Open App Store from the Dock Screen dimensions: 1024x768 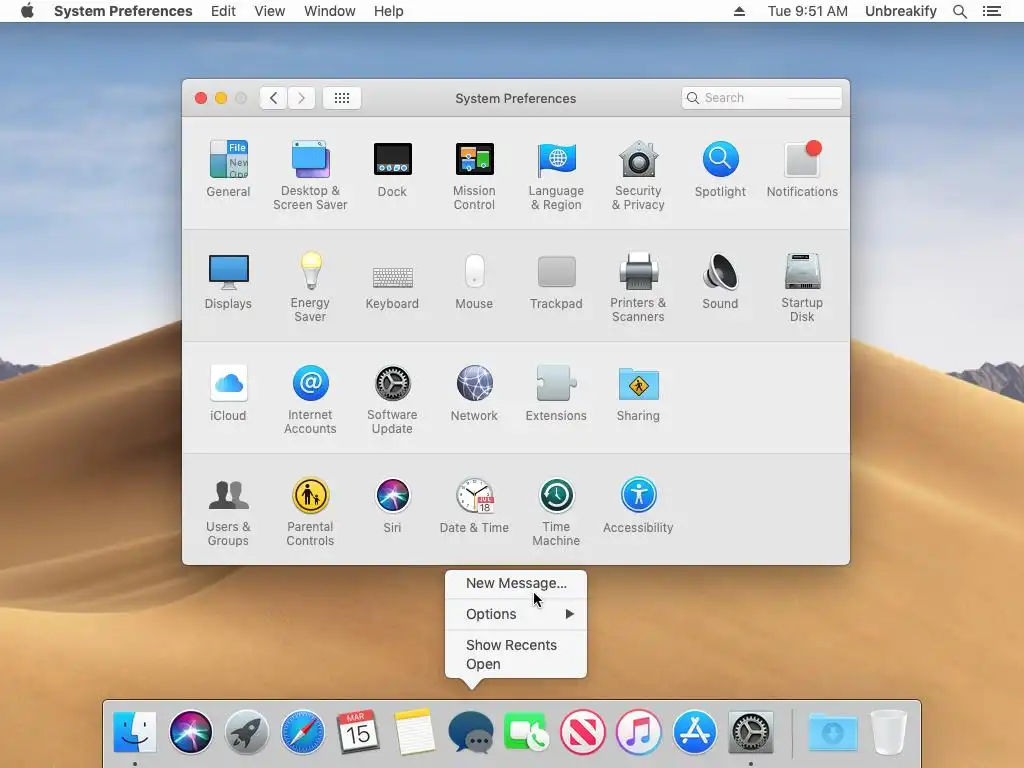coord(694,732)
